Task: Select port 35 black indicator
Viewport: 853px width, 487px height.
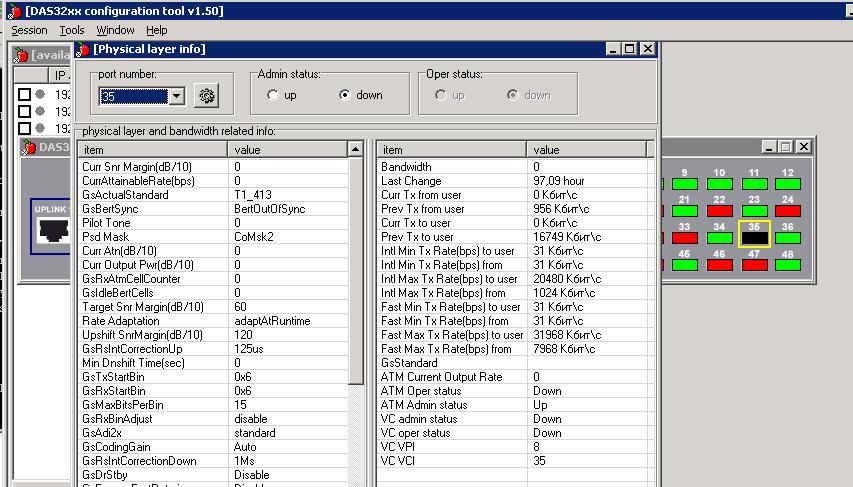Action: pyautogui.click(x=755, y=239)
